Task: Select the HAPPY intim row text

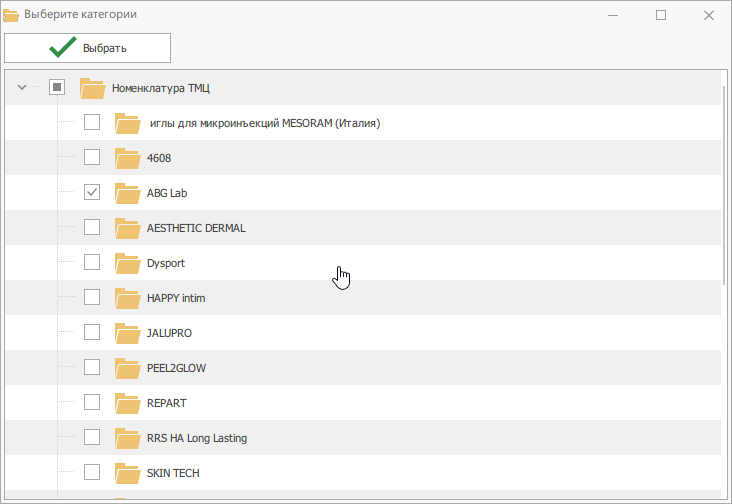Action: click(176, 298)
